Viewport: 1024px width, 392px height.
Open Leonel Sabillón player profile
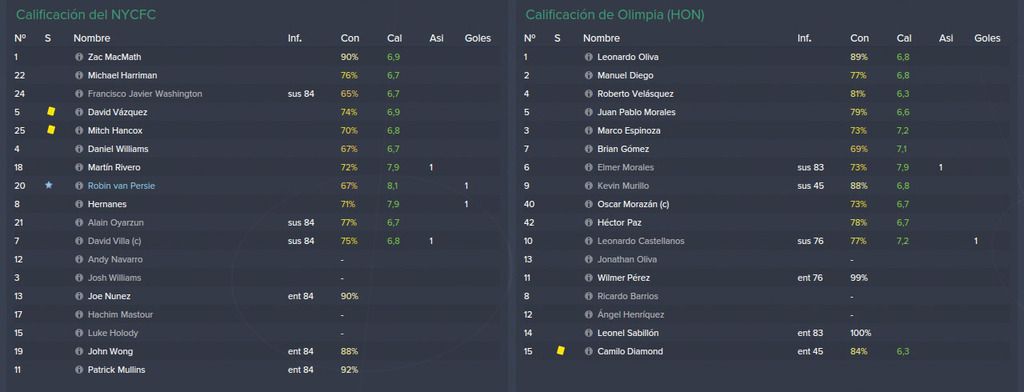tap(628, 333)
